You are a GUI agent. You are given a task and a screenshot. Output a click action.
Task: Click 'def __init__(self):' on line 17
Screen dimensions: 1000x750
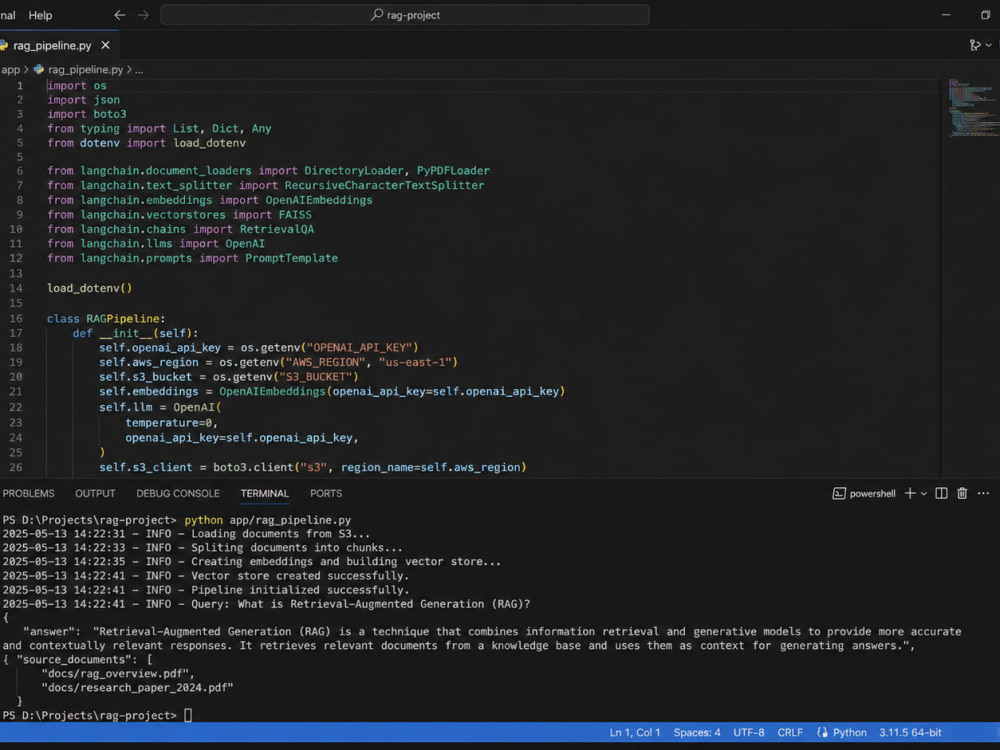tap(135, 333)
